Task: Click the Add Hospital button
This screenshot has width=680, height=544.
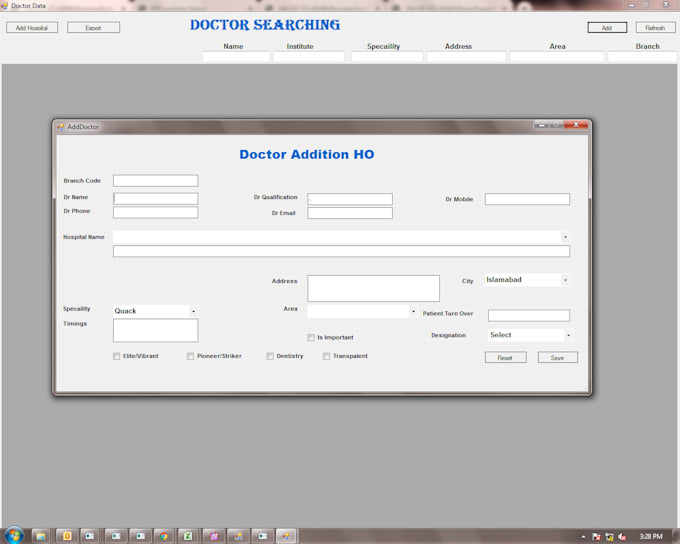Action: (x=32, y=28)
